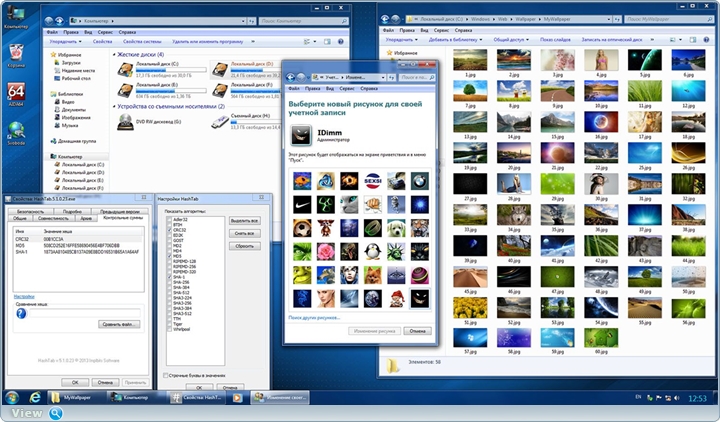Choose the penguin account picture

pyautogui.click(x=372, y=250)
